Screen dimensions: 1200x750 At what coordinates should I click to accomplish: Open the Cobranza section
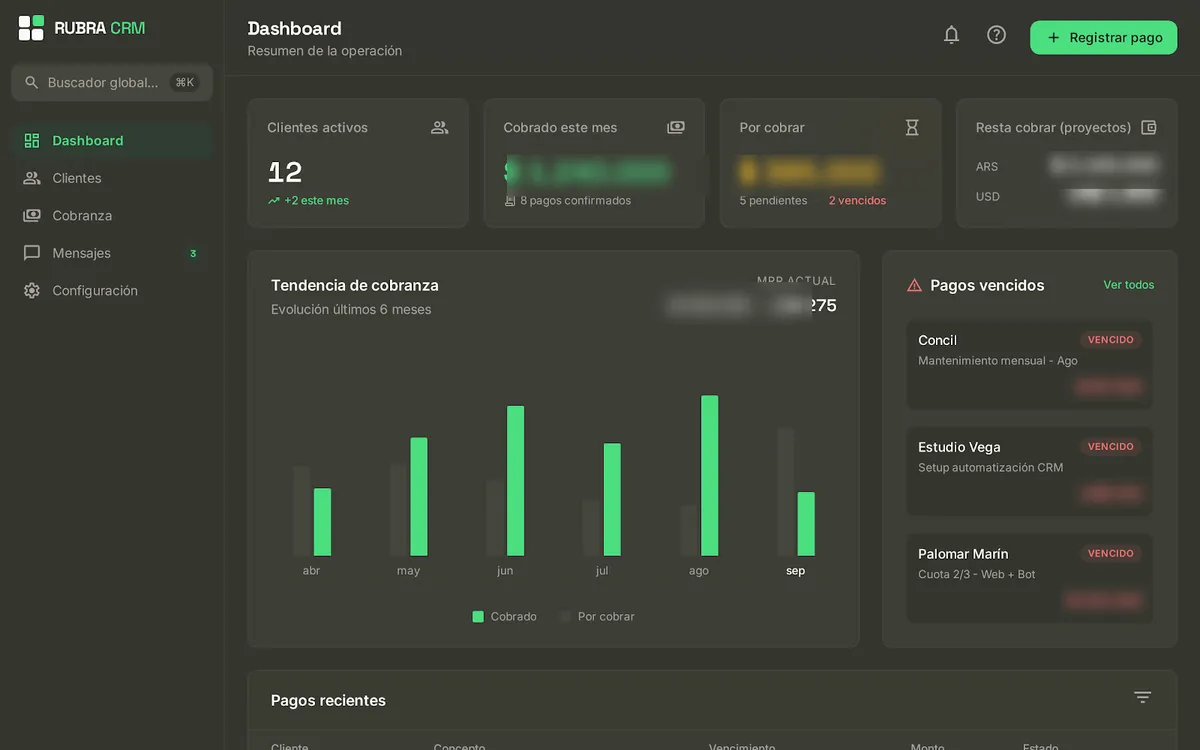tap(112, 215)
